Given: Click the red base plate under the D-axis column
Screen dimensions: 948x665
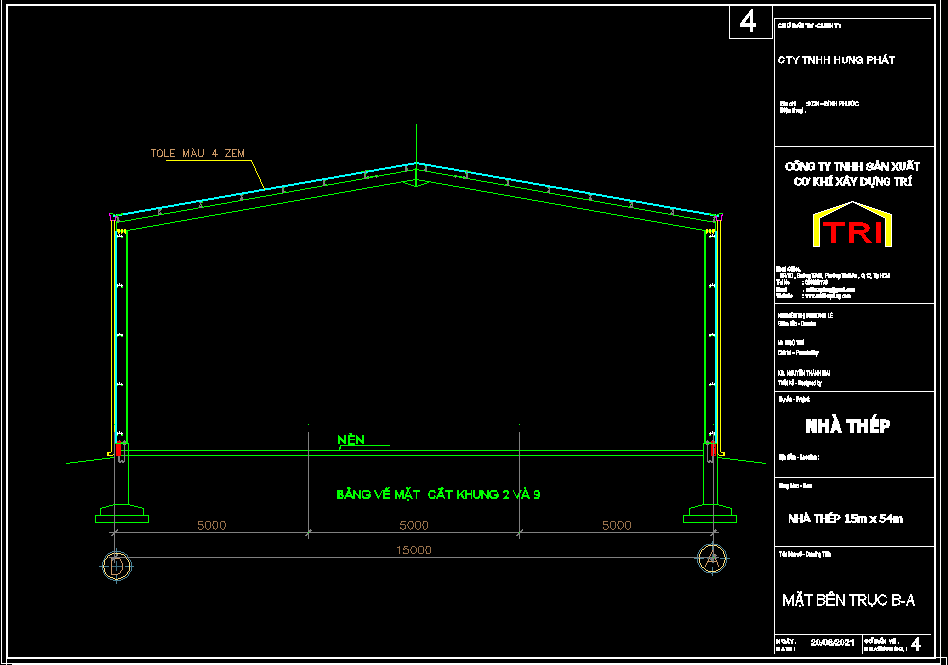Looking at the screenshot, I should click(118, 449).
